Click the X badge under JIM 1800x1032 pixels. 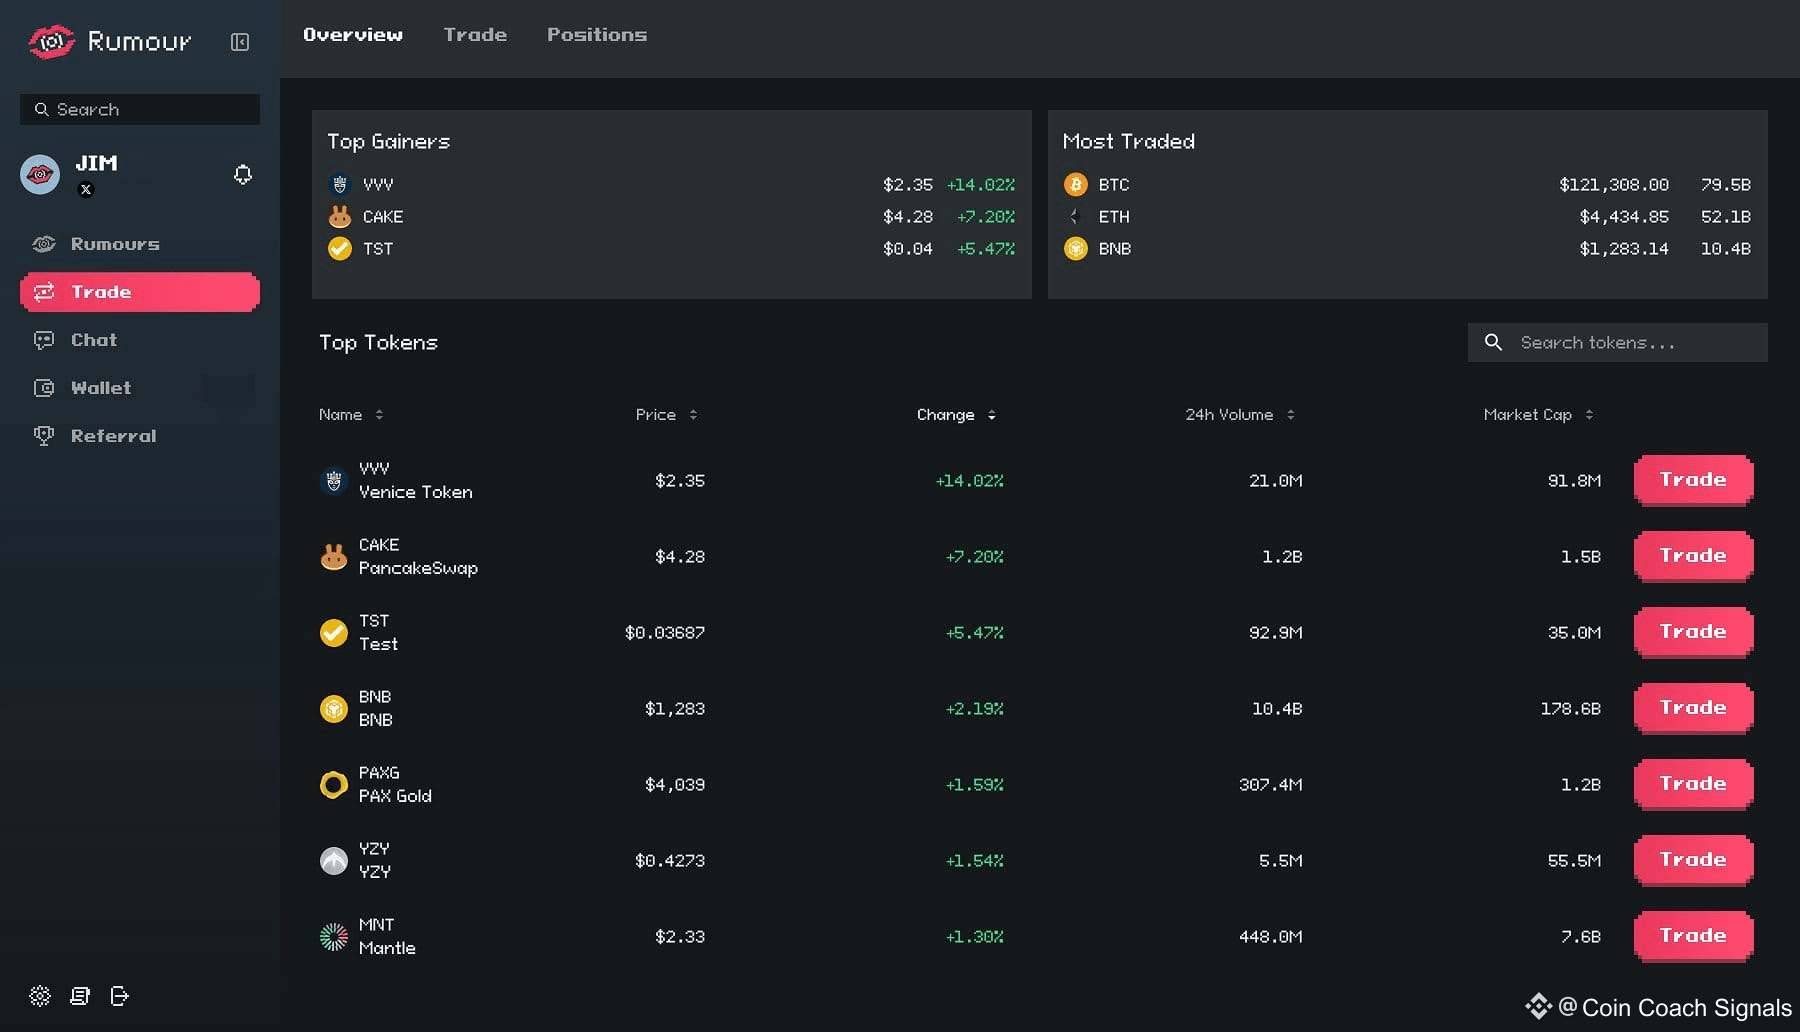(x=86, y=190)
